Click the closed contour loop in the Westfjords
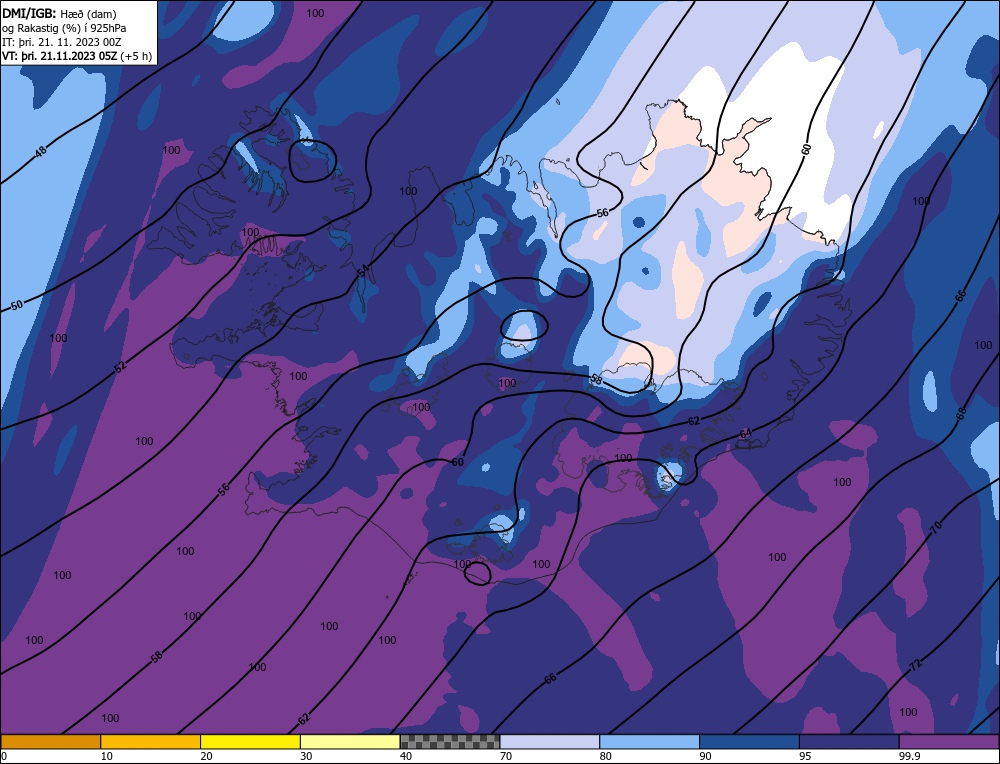 coord(312,161)
